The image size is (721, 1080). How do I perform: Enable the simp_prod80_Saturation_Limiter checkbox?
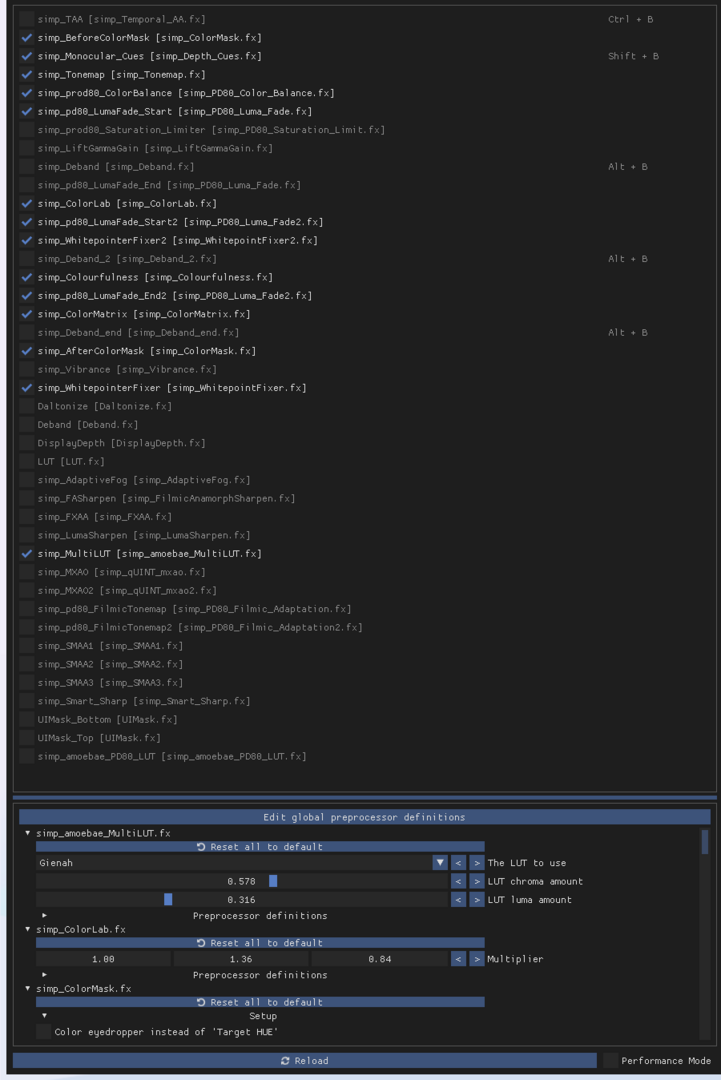(27, 129)
